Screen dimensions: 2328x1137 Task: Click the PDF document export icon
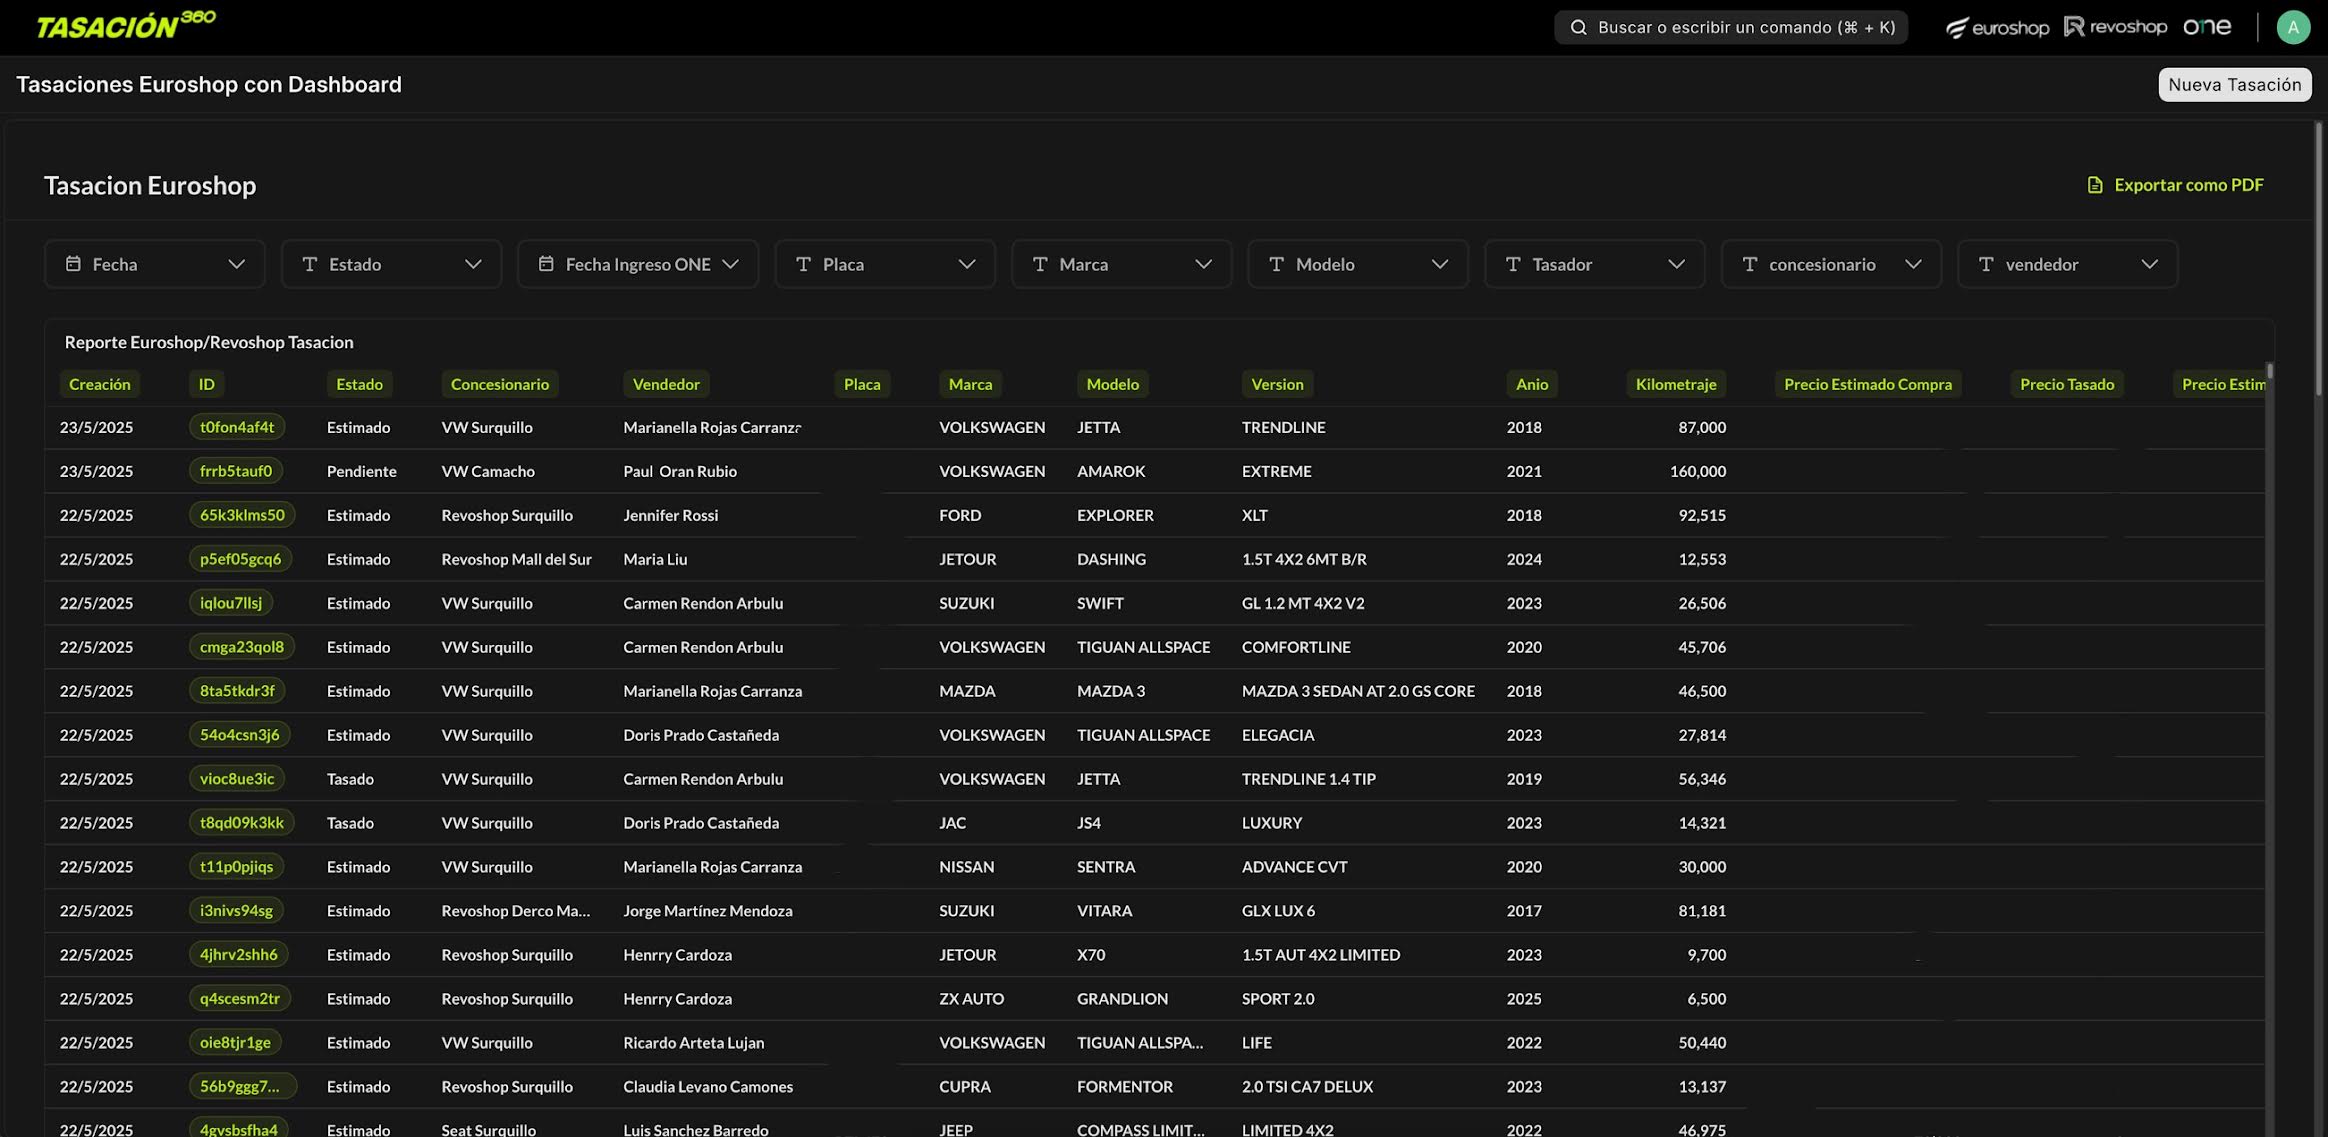(2095, 185)
